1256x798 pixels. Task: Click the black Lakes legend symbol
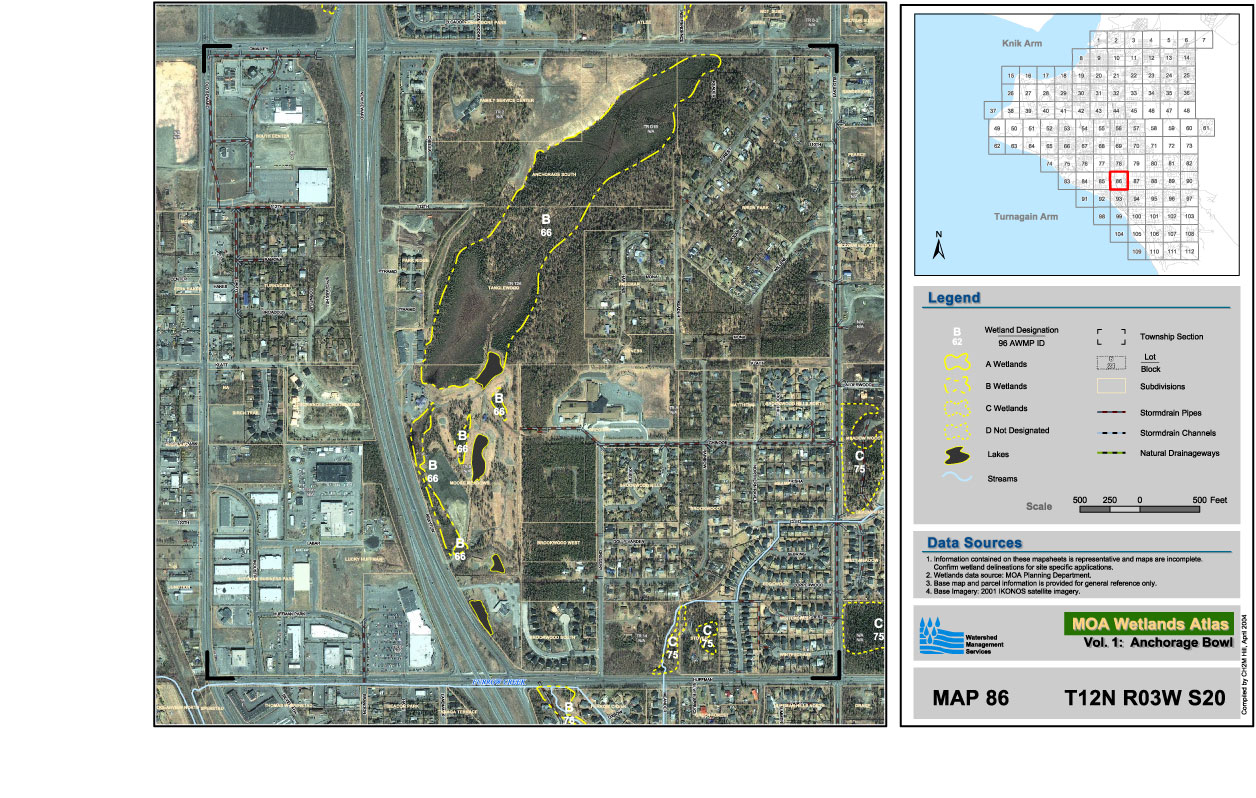point(958,455)
